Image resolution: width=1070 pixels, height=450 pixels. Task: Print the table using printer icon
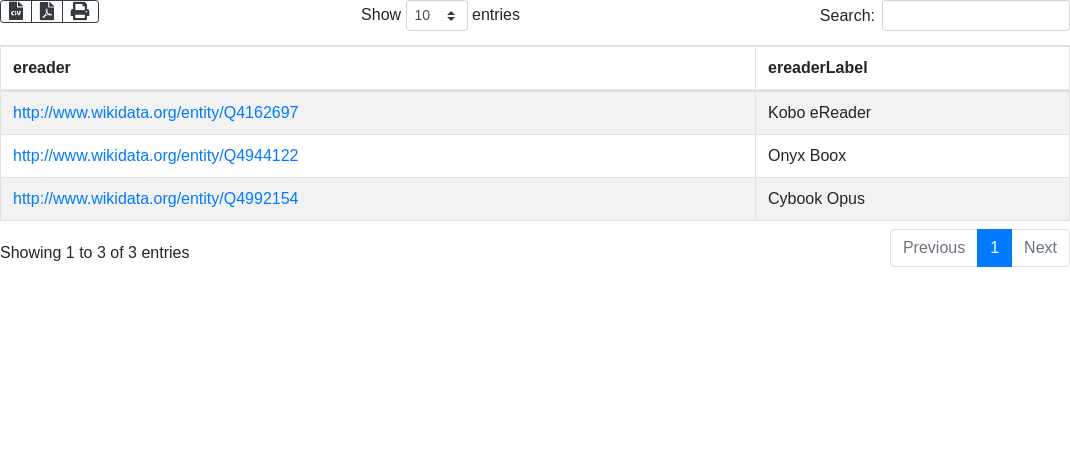[80, 11]
